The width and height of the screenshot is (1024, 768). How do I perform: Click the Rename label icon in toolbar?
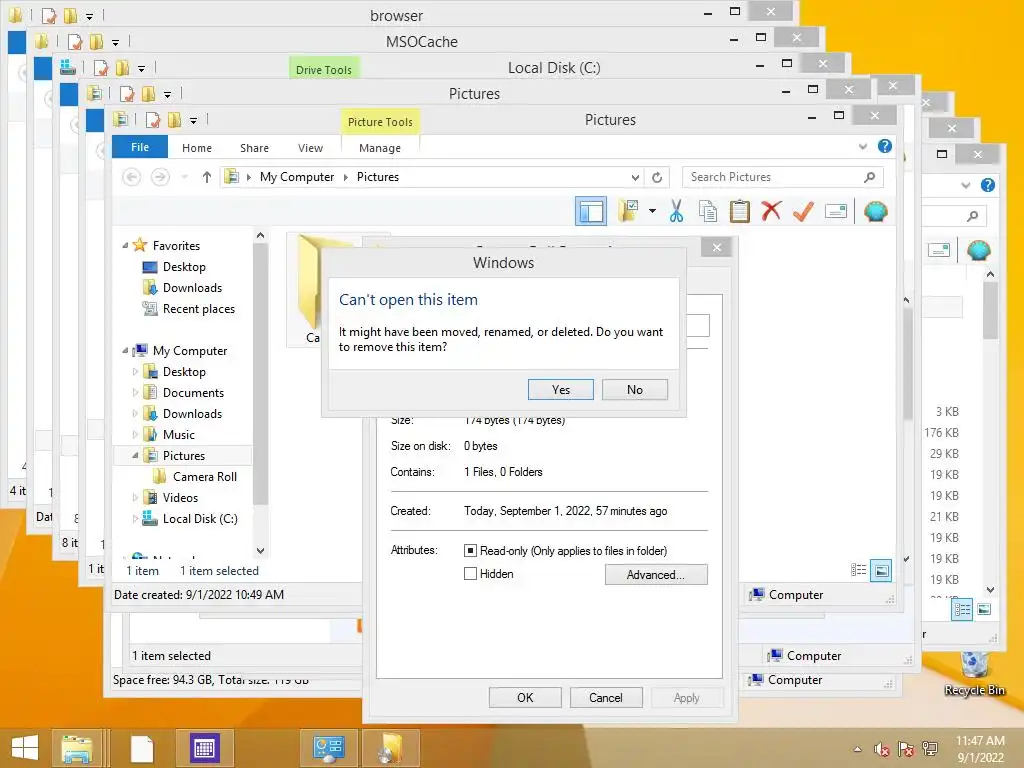coord(836,211)
